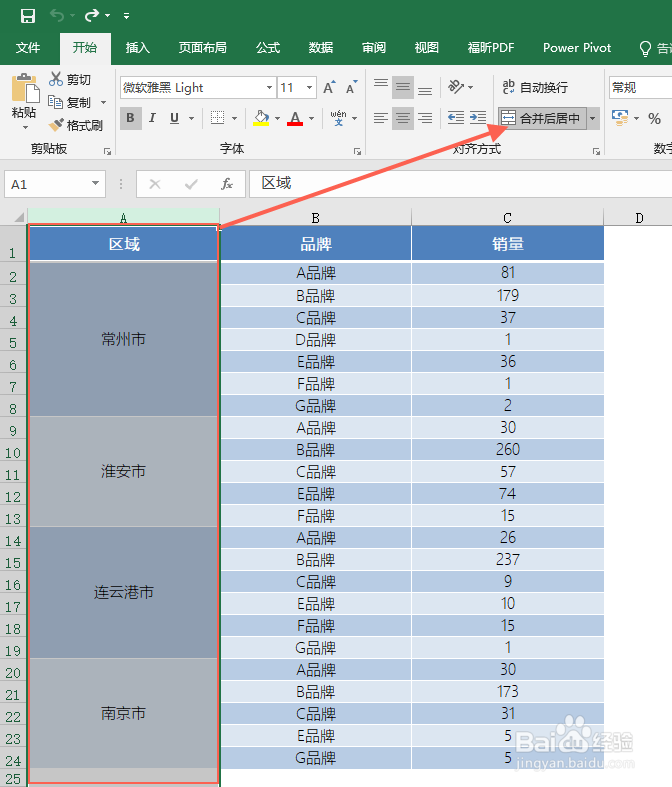
Task: Expand the Name Box dropdown arrow
Action: pos(95,184)
